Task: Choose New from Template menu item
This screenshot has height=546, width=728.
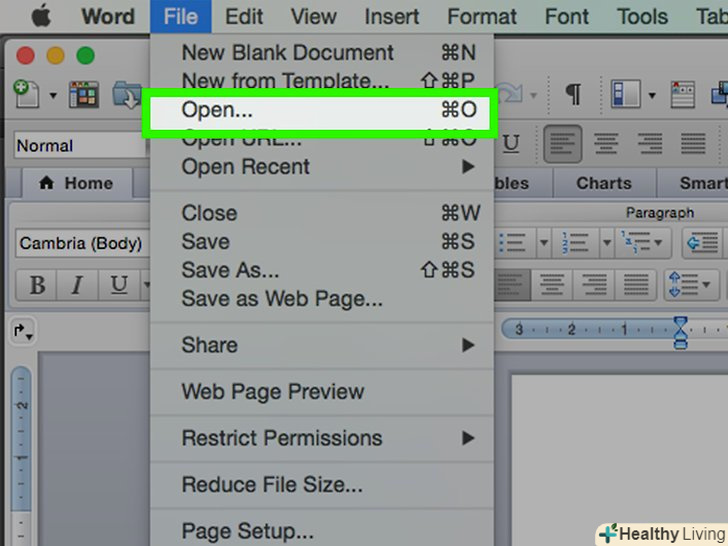Action: [x=322, y=80]
